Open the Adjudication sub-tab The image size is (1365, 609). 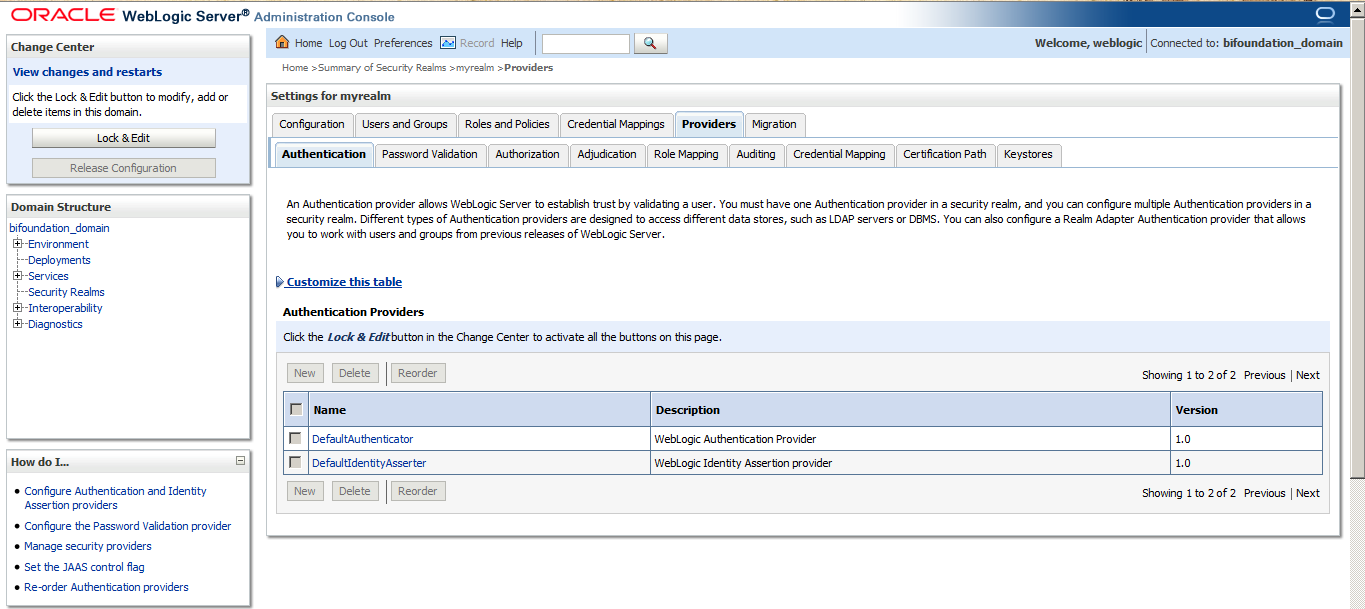coord(607,154)
